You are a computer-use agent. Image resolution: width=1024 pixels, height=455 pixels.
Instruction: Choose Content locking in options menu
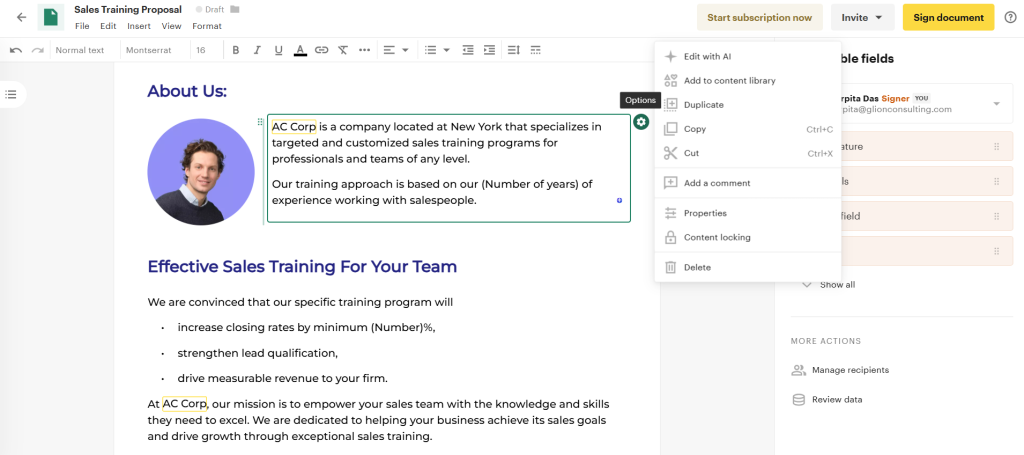coord(716,237)
